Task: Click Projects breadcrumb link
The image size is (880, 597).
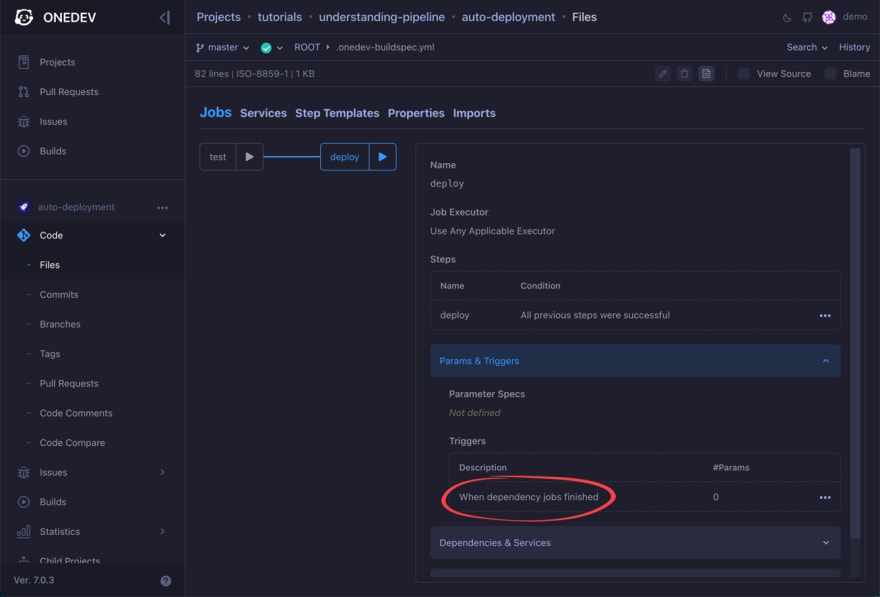Action: [218, 17]
